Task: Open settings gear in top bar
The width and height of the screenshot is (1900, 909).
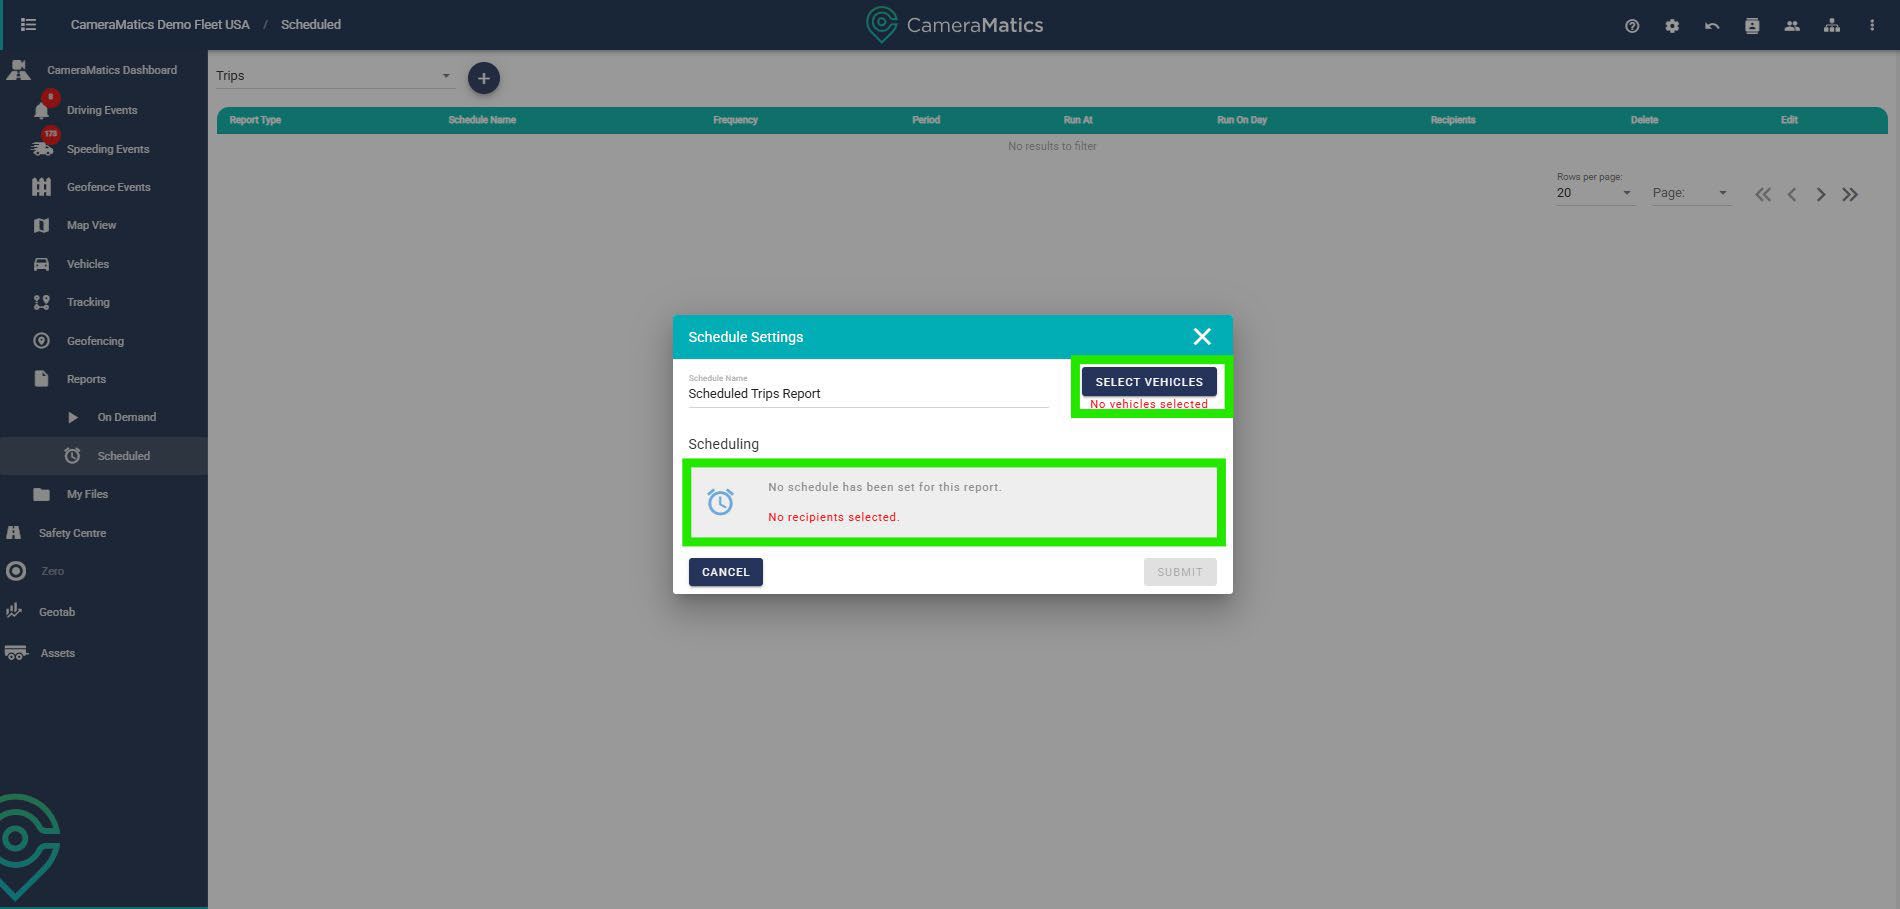Action: pyautogui.click(x=1672, y=26)
